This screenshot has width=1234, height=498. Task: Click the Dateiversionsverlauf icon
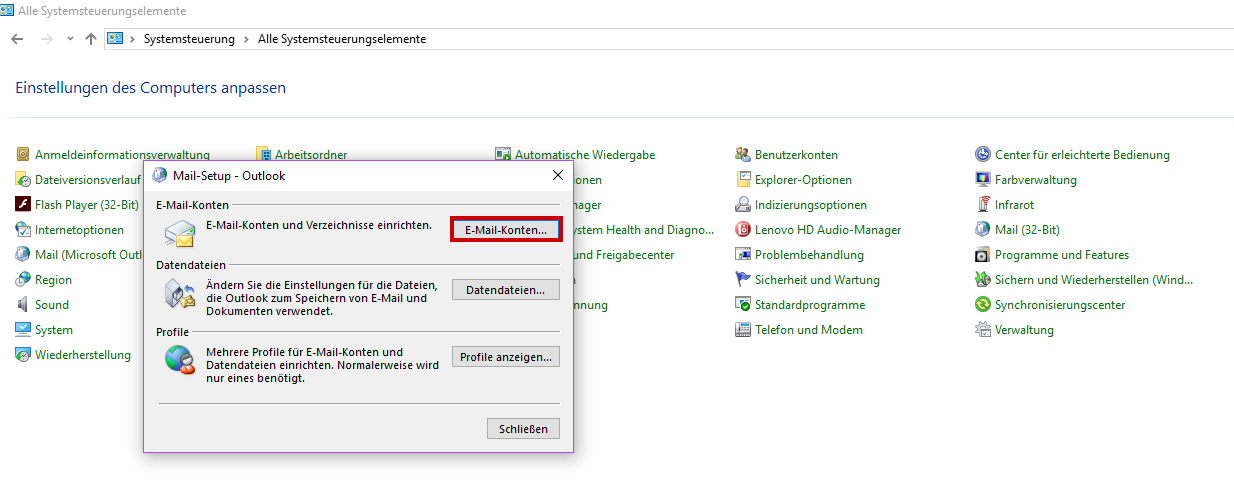point(23,180)
